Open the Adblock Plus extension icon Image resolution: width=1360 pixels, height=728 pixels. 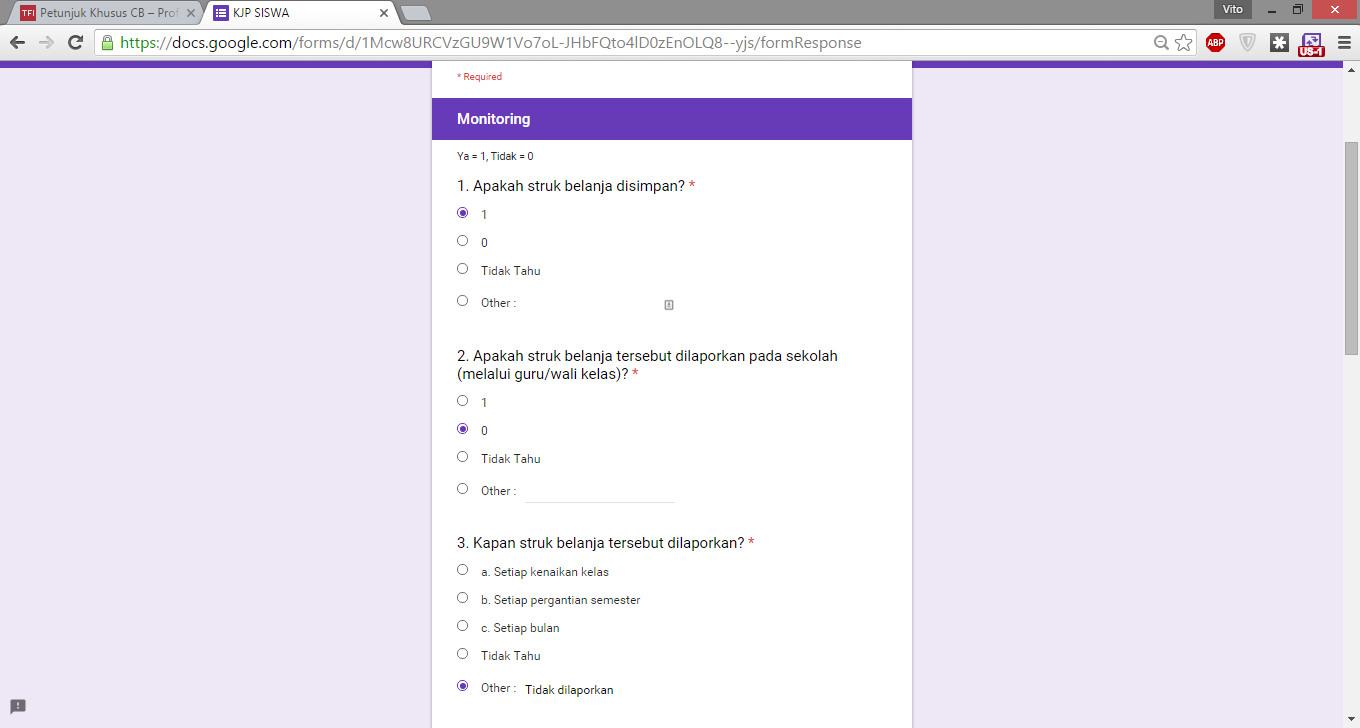point(1215,43)
